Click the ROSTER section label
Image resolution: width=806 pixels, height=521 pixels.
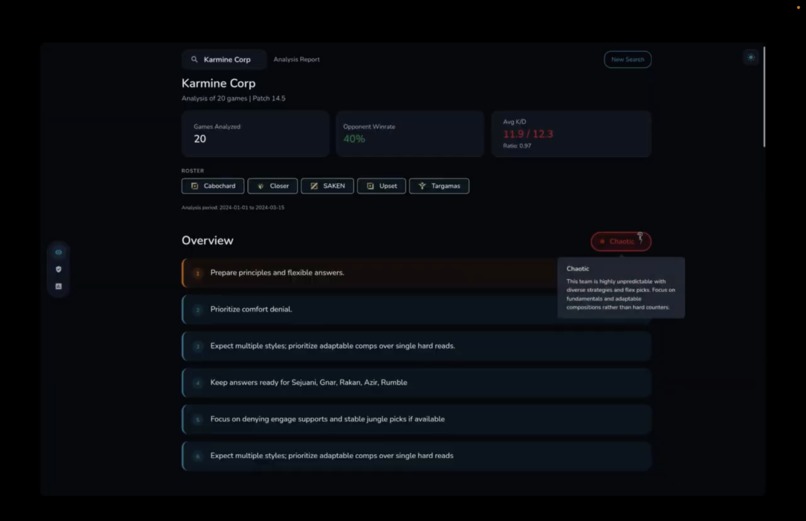click(193, 171)
